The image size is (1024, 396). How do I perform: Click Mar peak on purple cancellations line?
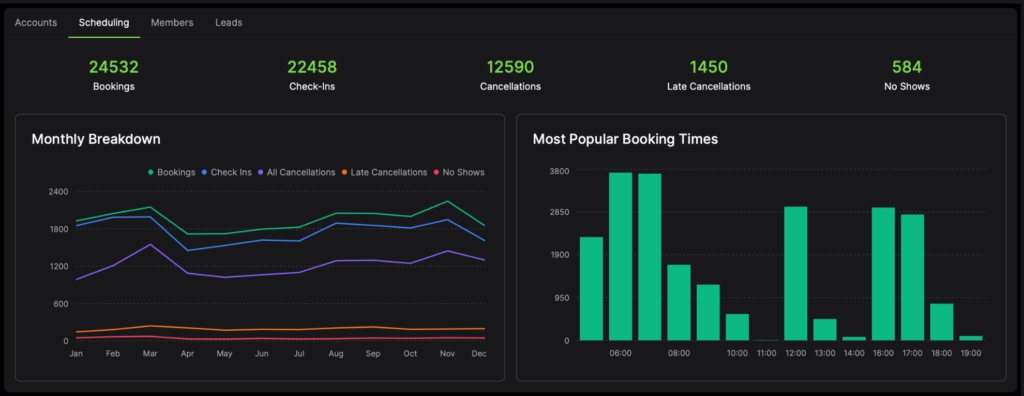(150, 244)
